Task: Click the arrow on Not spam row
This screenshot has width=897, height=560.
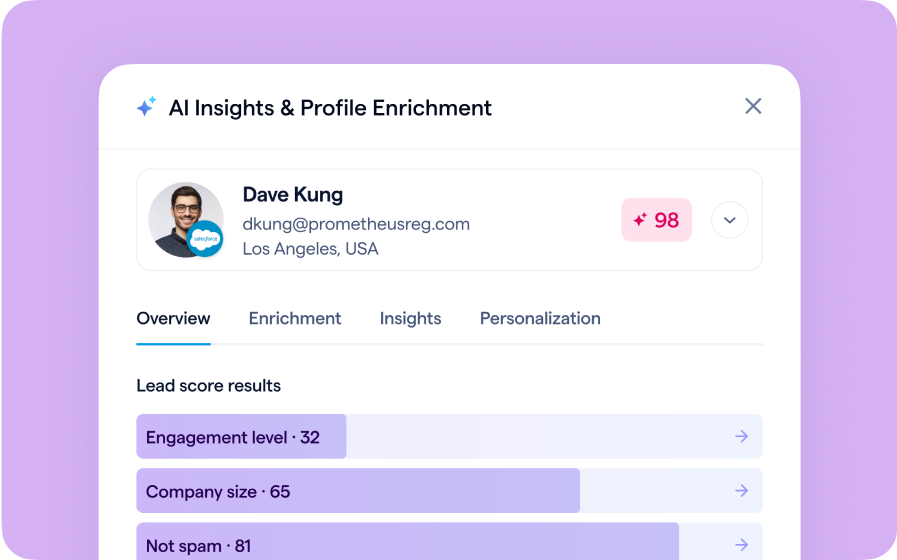Action: [x=741, y=545]
